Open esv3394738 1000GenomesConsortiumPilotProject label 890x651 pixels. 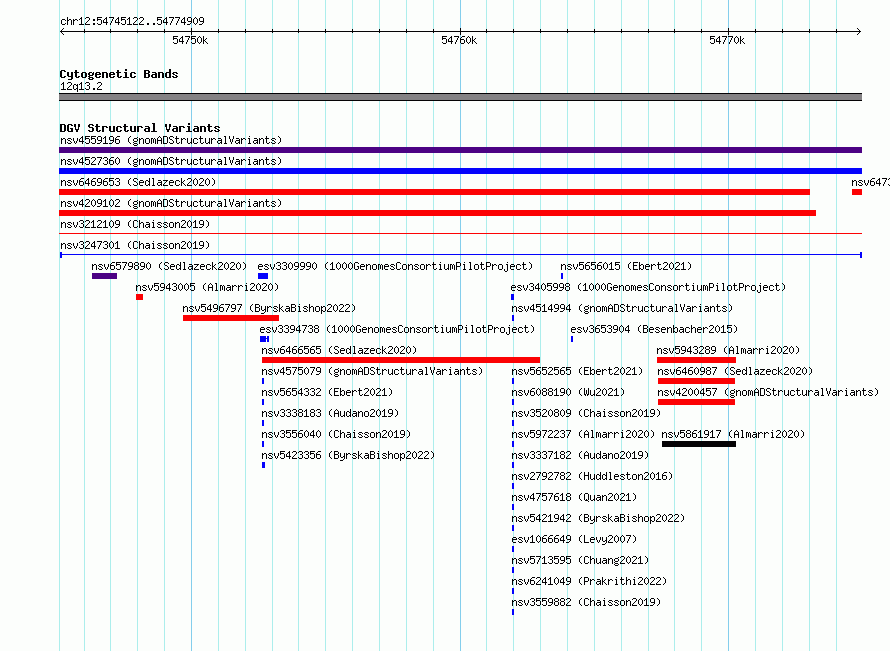click(x=397, y=329)
